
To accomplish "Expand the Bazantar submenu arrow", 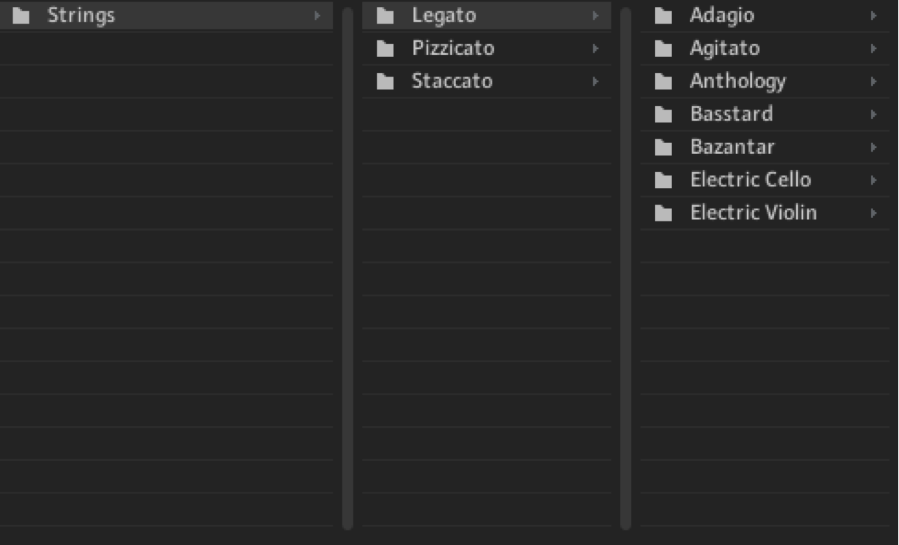I will pos(873,147).
